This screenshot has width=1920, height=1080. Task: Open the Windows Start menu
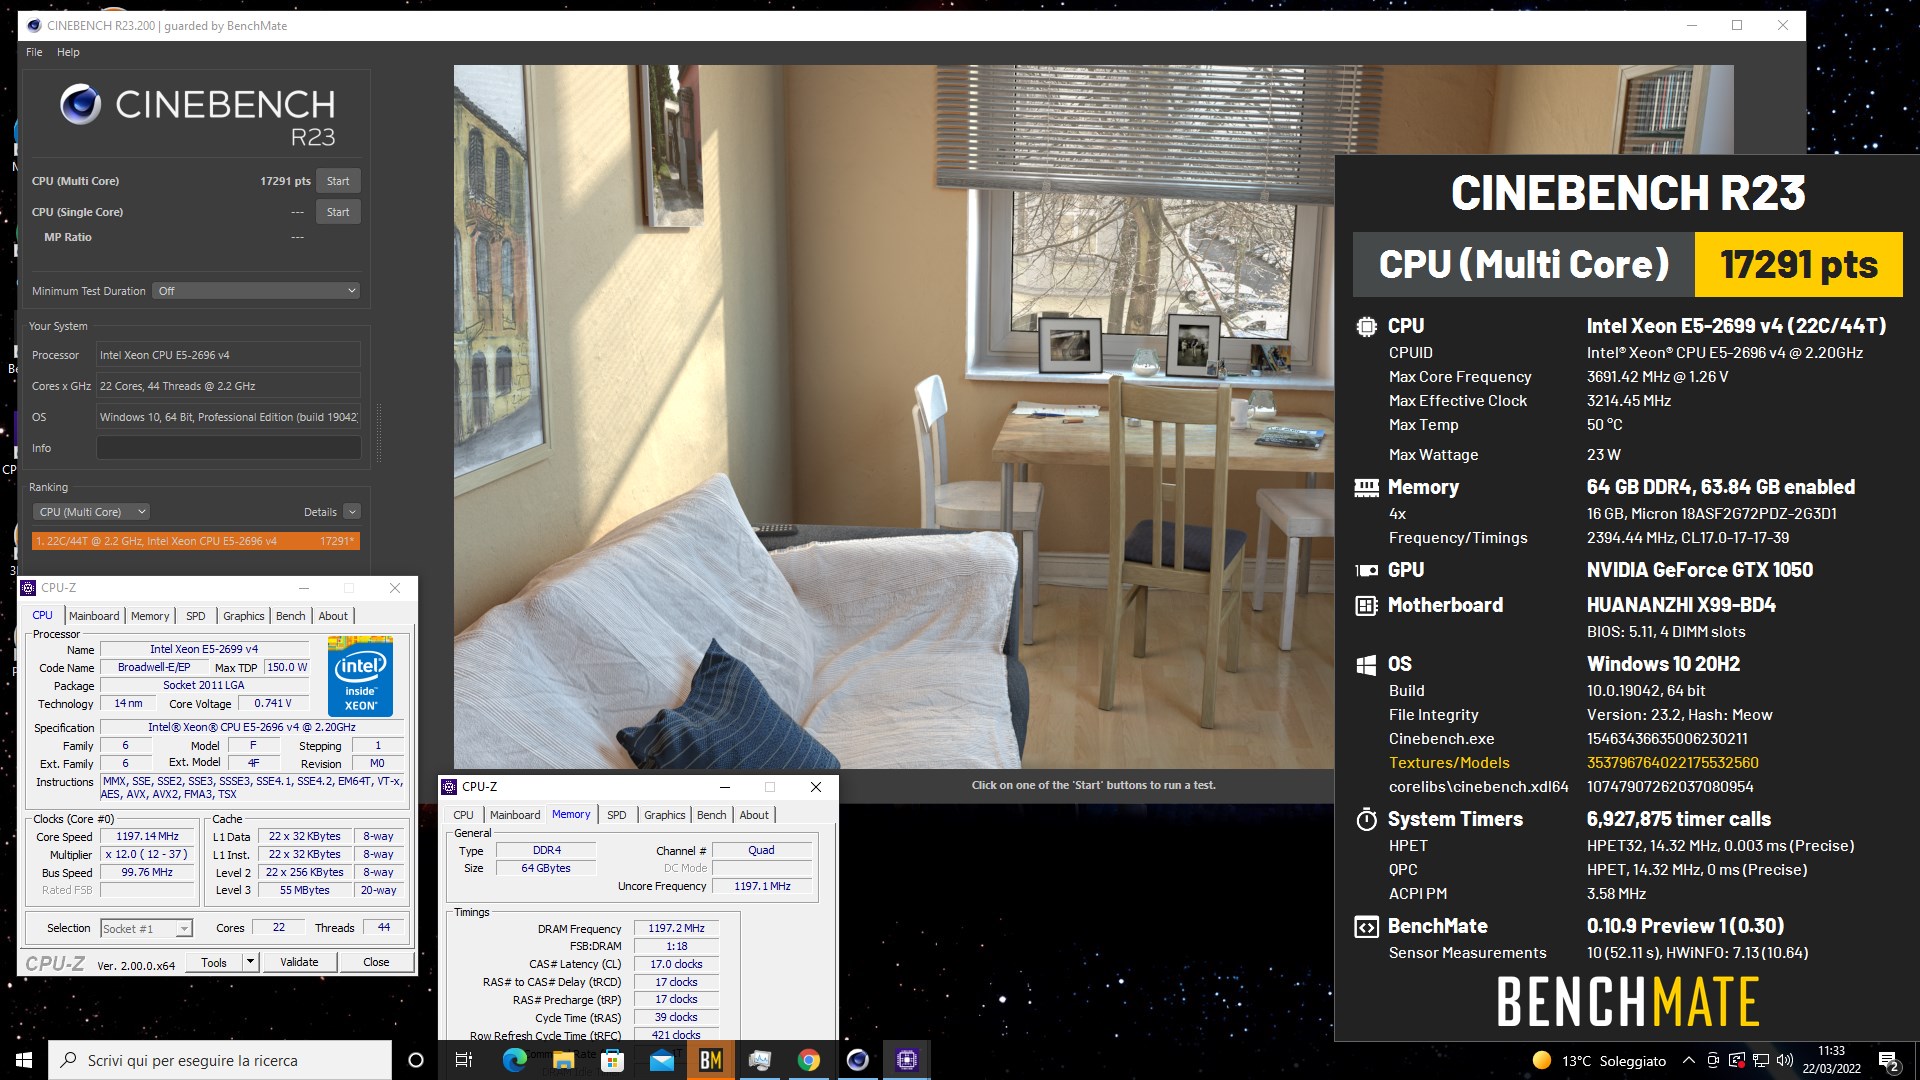[x=24, y=1060]
